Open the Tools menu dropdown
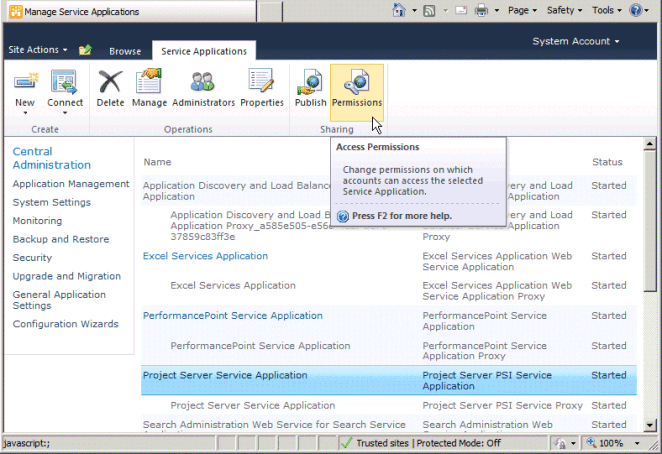 click(607, 10)
